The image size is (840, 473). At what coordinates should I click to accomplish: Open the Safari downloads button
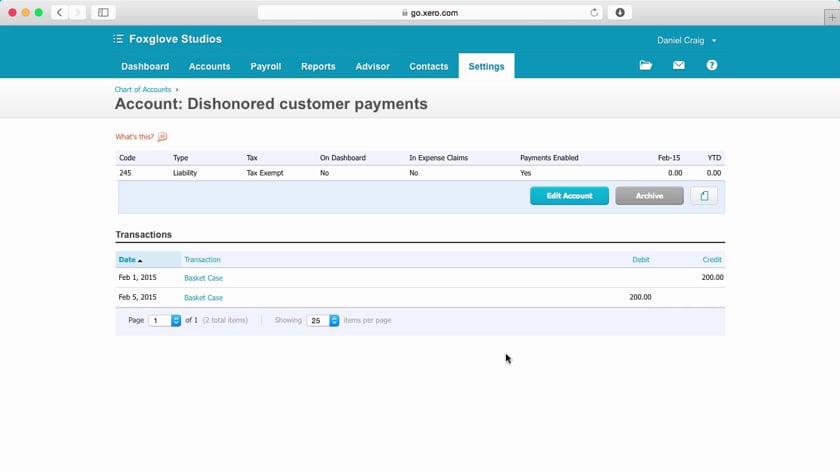tap(620, 12)
